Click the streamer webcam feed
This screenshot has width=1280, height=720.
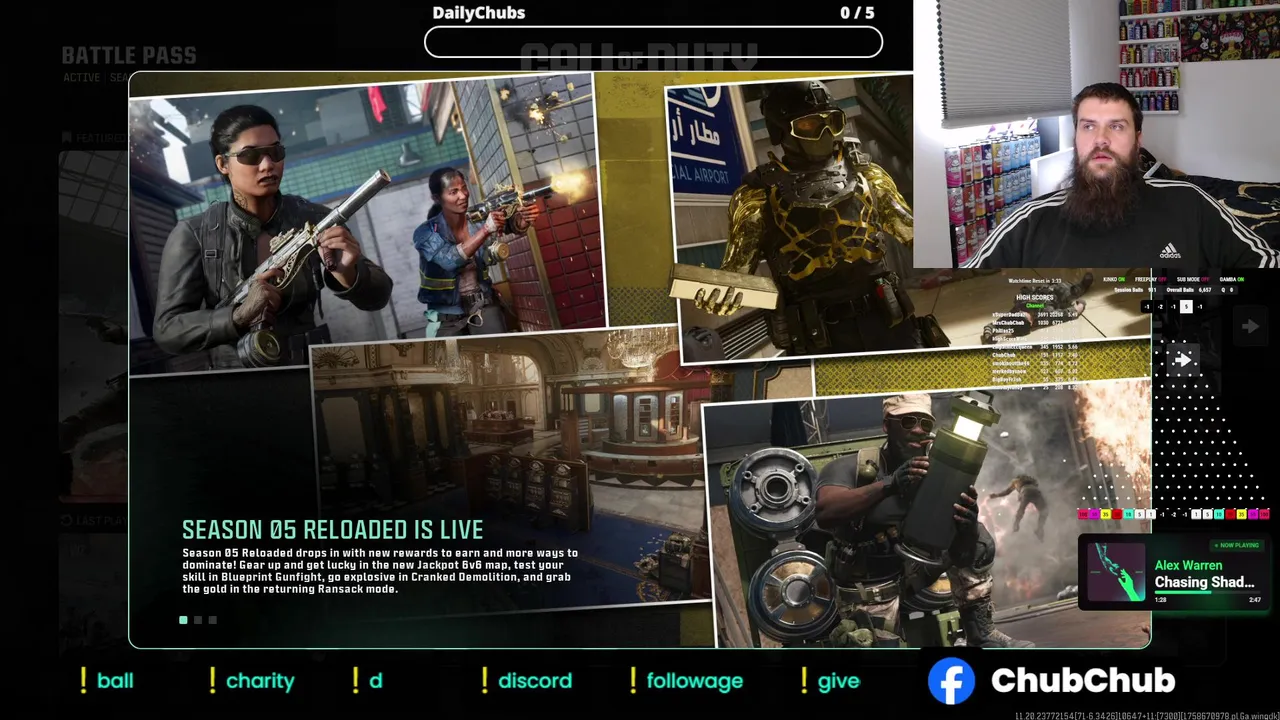click(1096, 134)
